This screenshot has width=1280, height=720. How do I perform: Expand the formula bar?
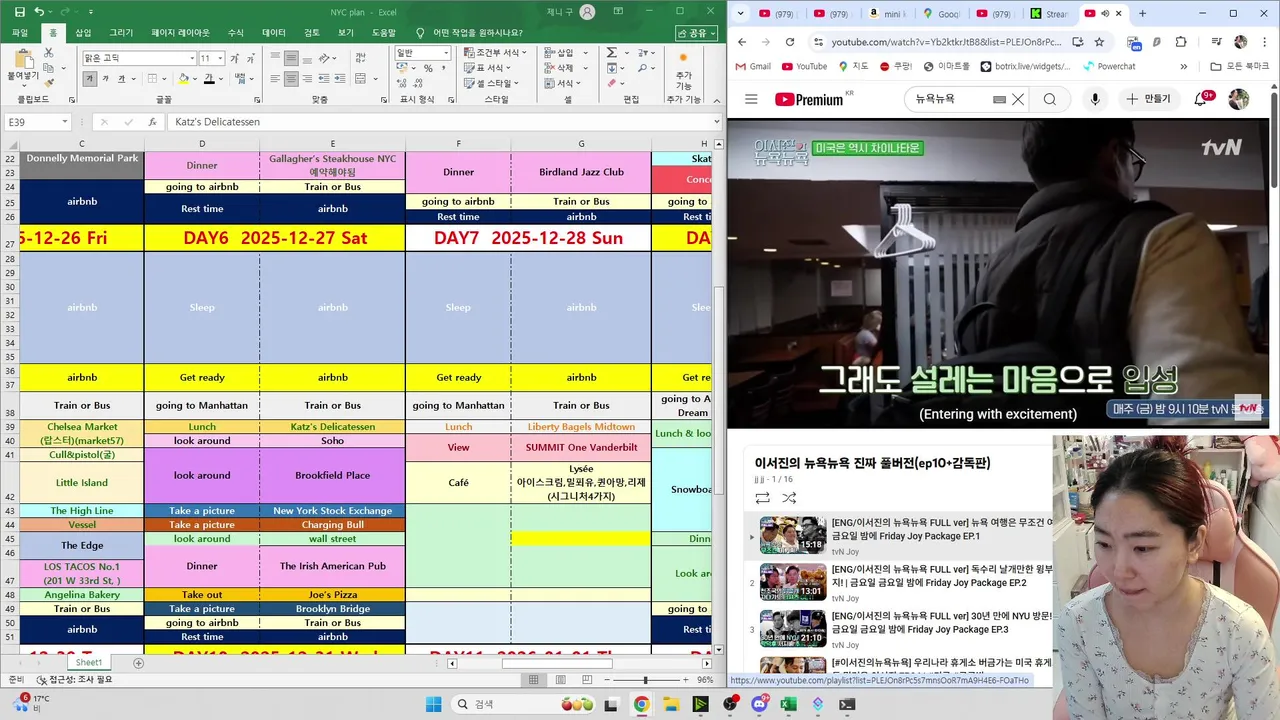(716, 122)
